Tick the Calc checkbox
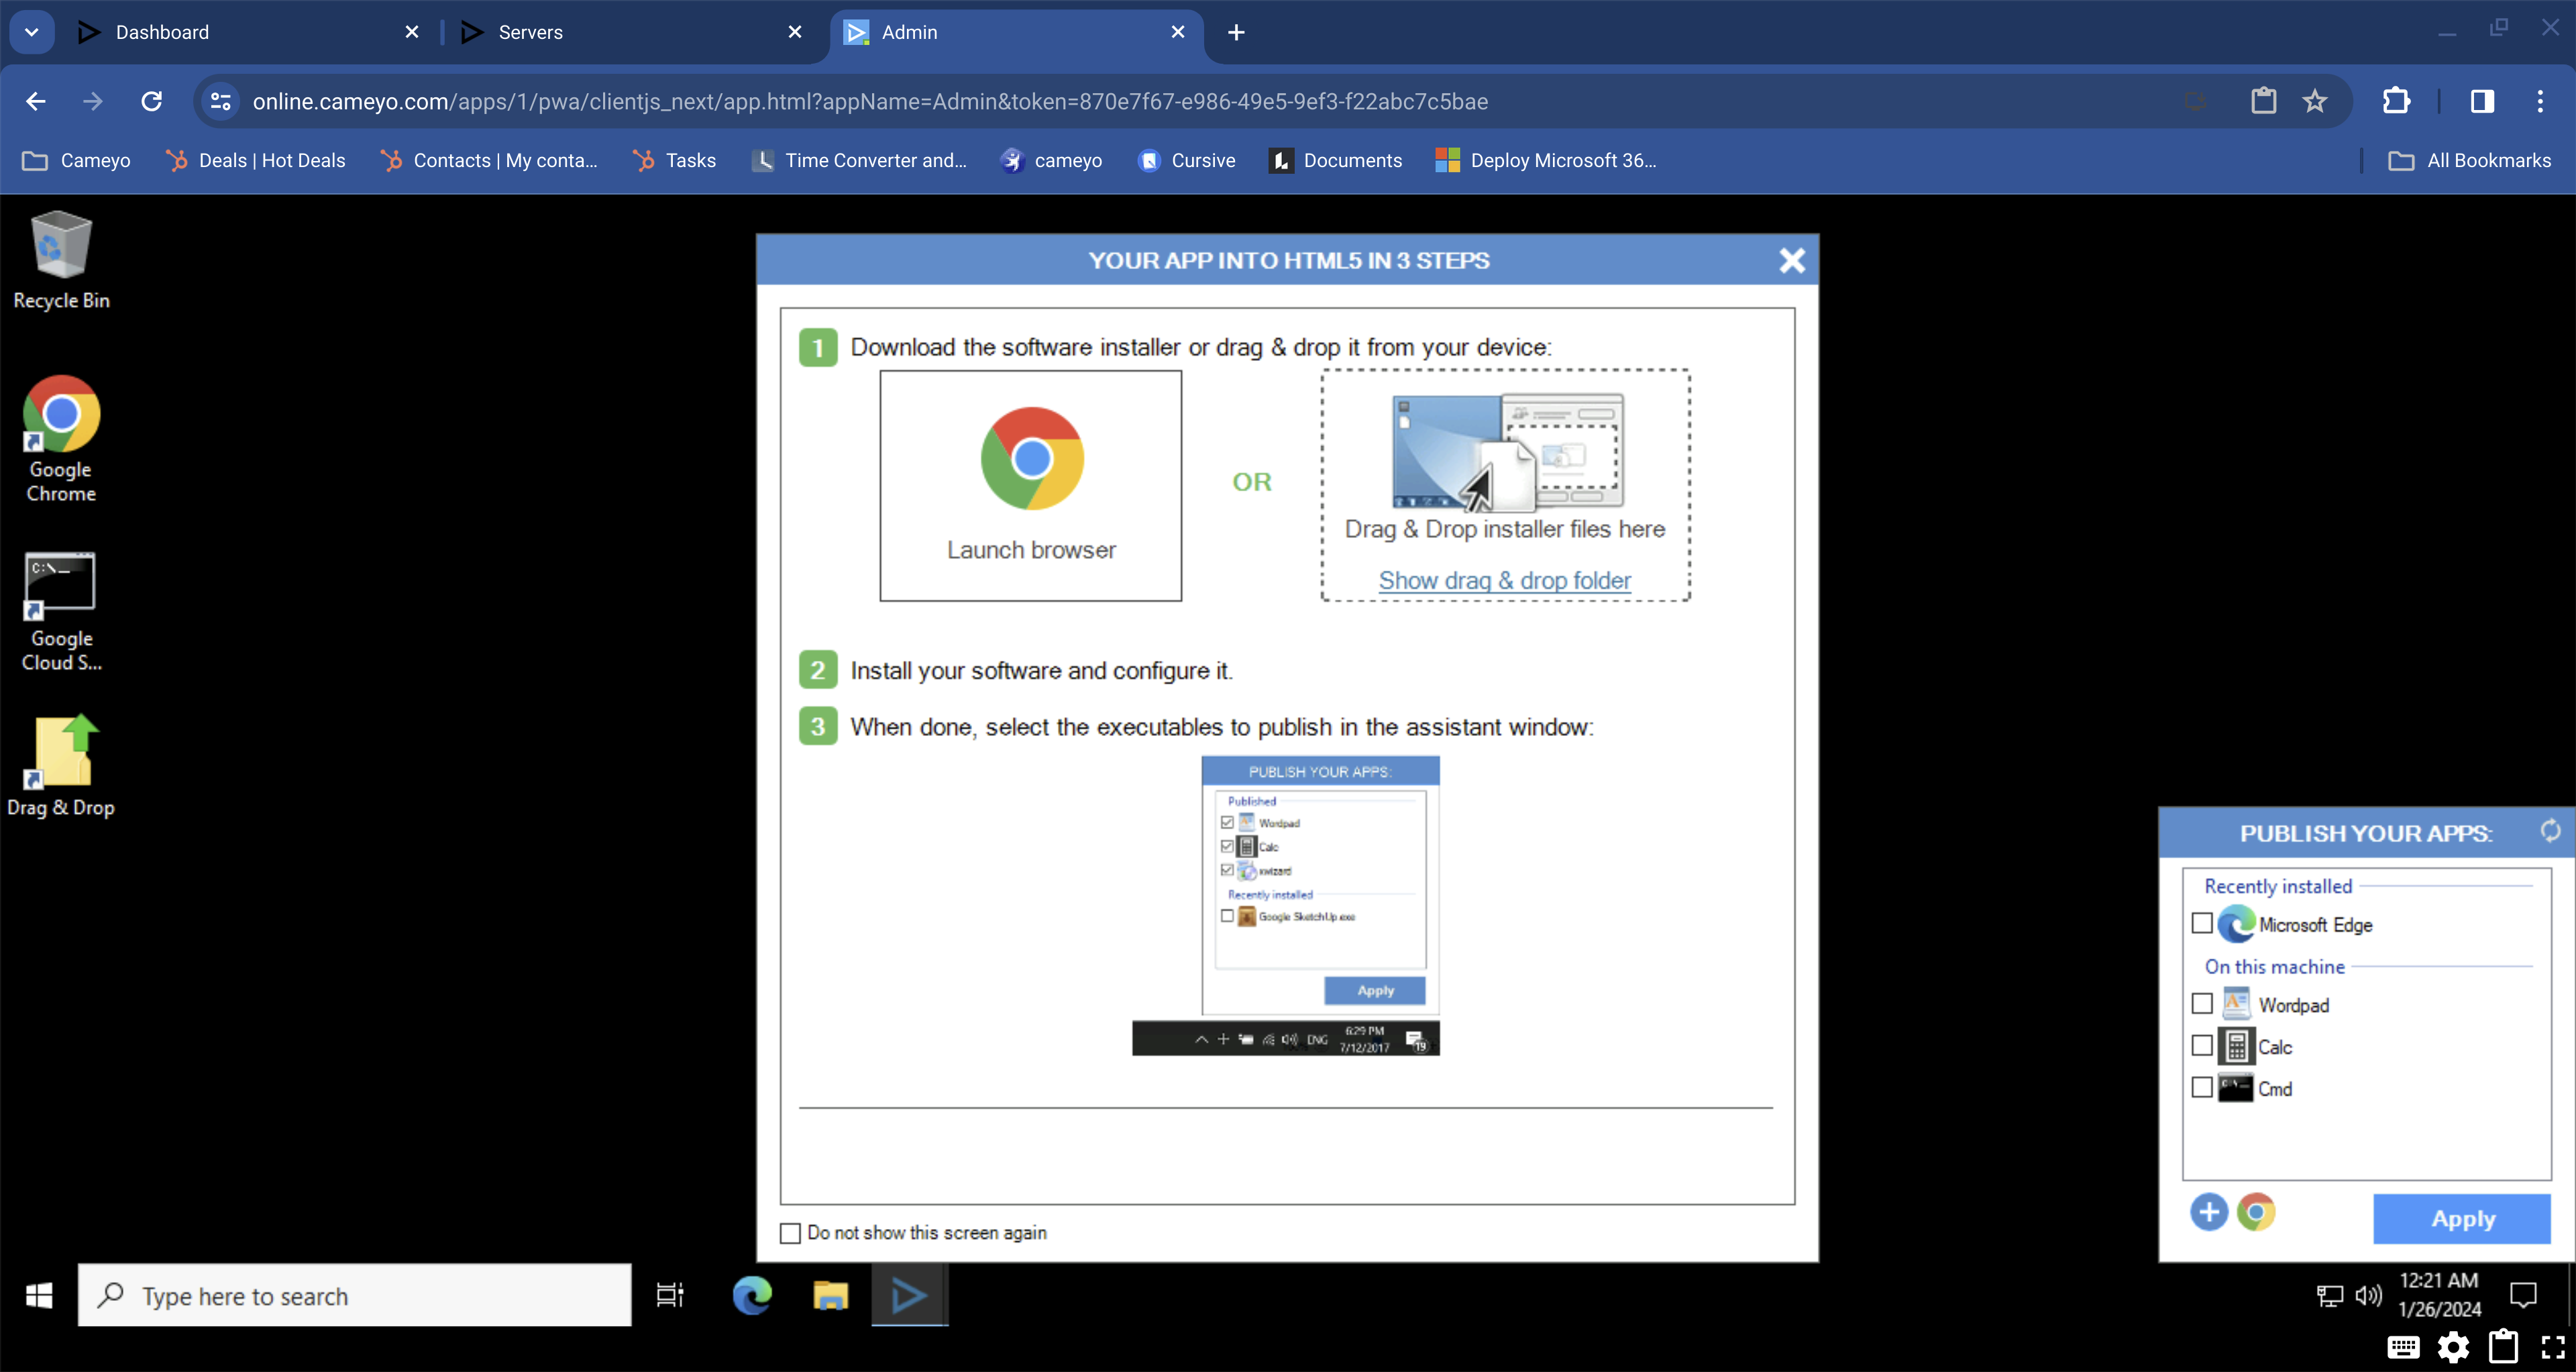Screen dimensions: 2576x1372 point(2201,1046)
